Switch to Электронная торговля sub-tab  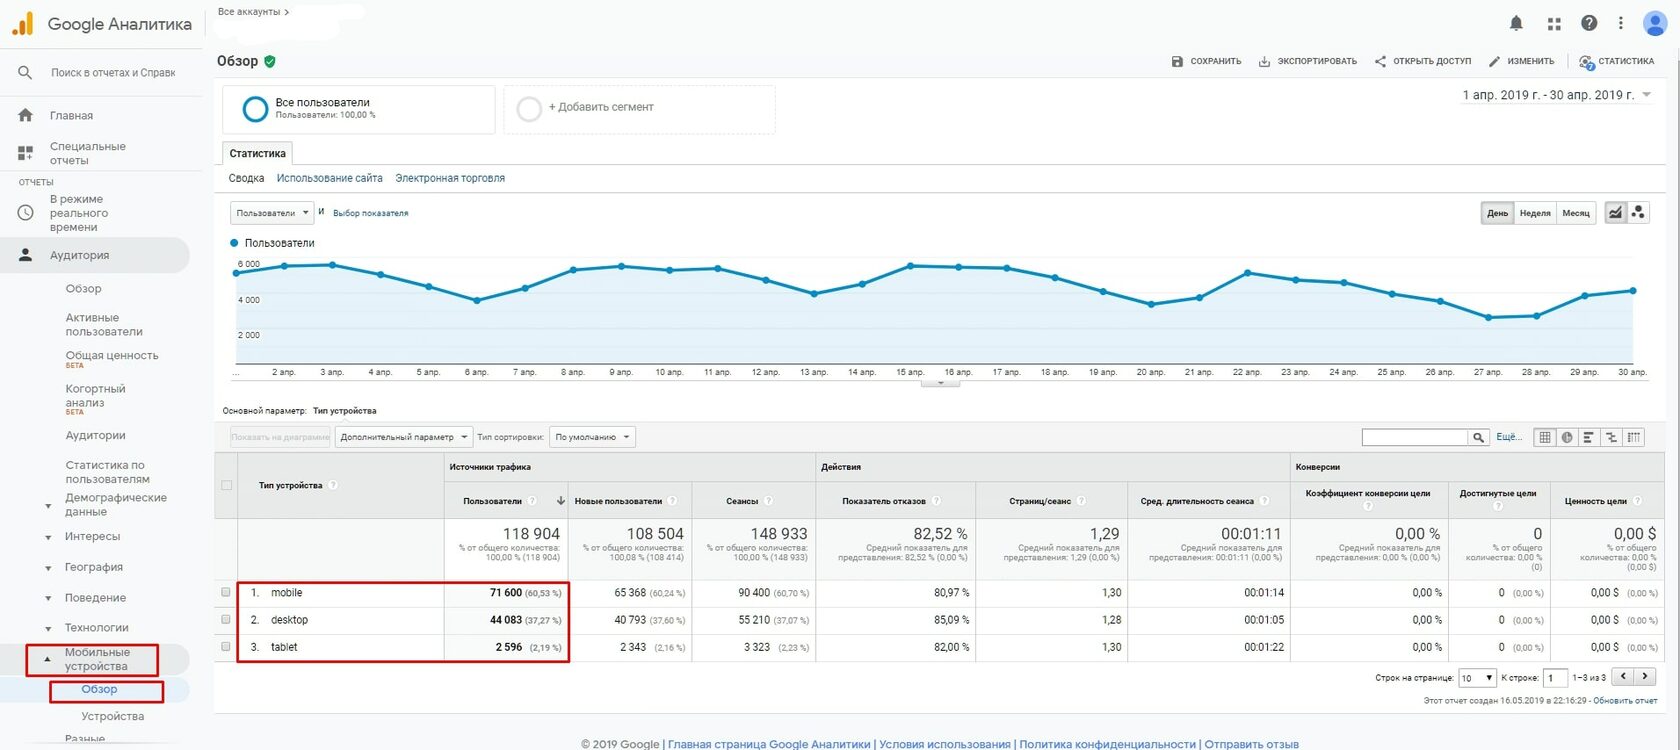coord(450,178)
